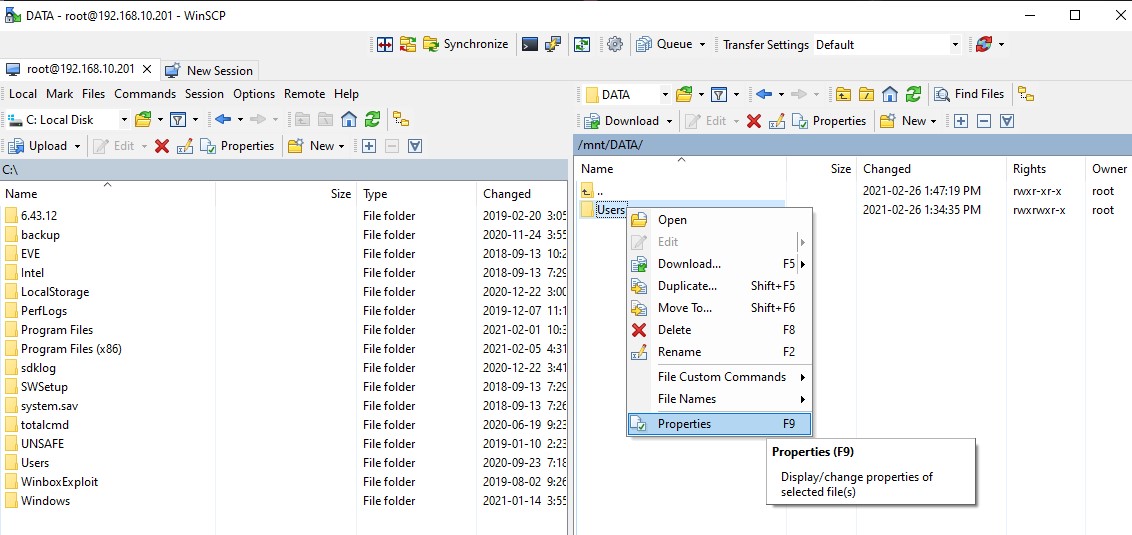The width and height of the screenshot is (1132, 535).
Task: Open the terminal console icon
Action: pyautogui.click(x=530, y=44)
